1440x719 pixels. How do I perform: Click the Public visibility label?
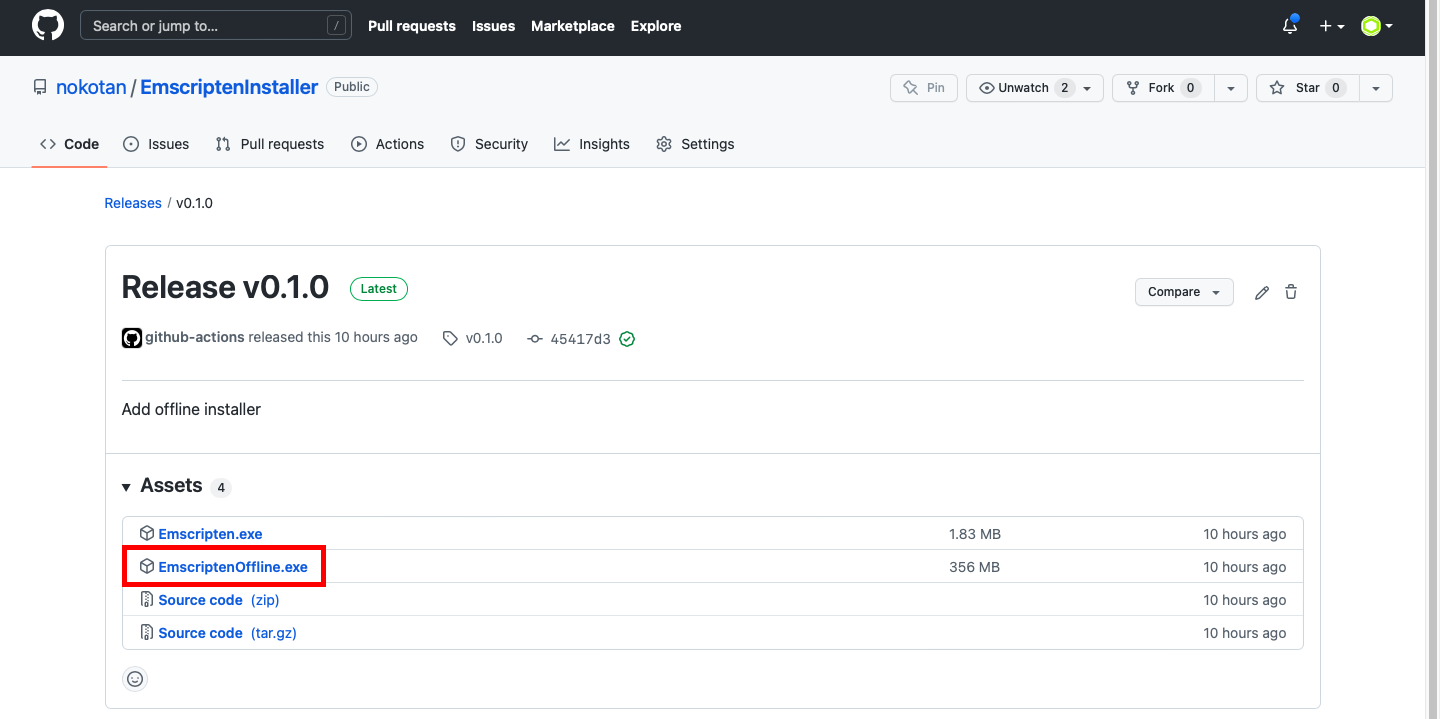tap(352, 87)
